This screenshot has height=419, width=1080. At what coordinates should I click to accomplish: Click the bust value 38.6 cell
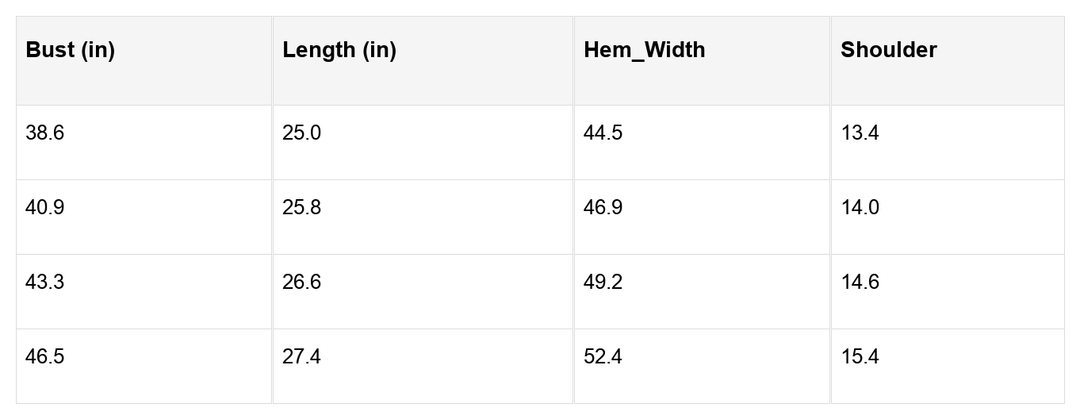pos(45,133)
